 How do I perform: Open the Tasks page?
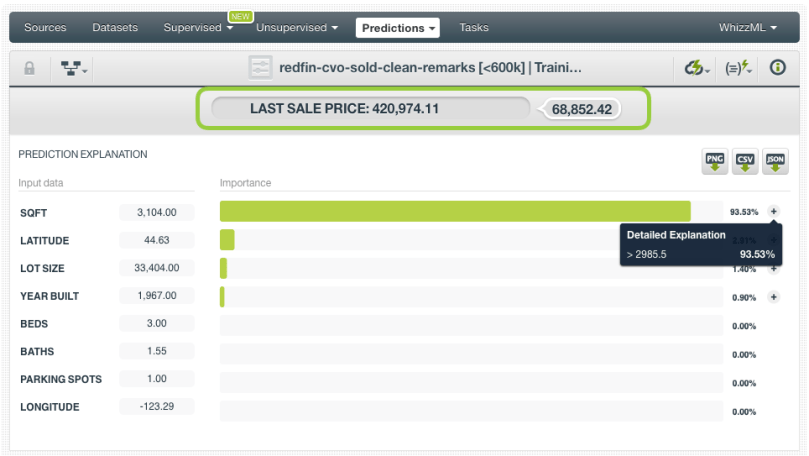(474, 28)
